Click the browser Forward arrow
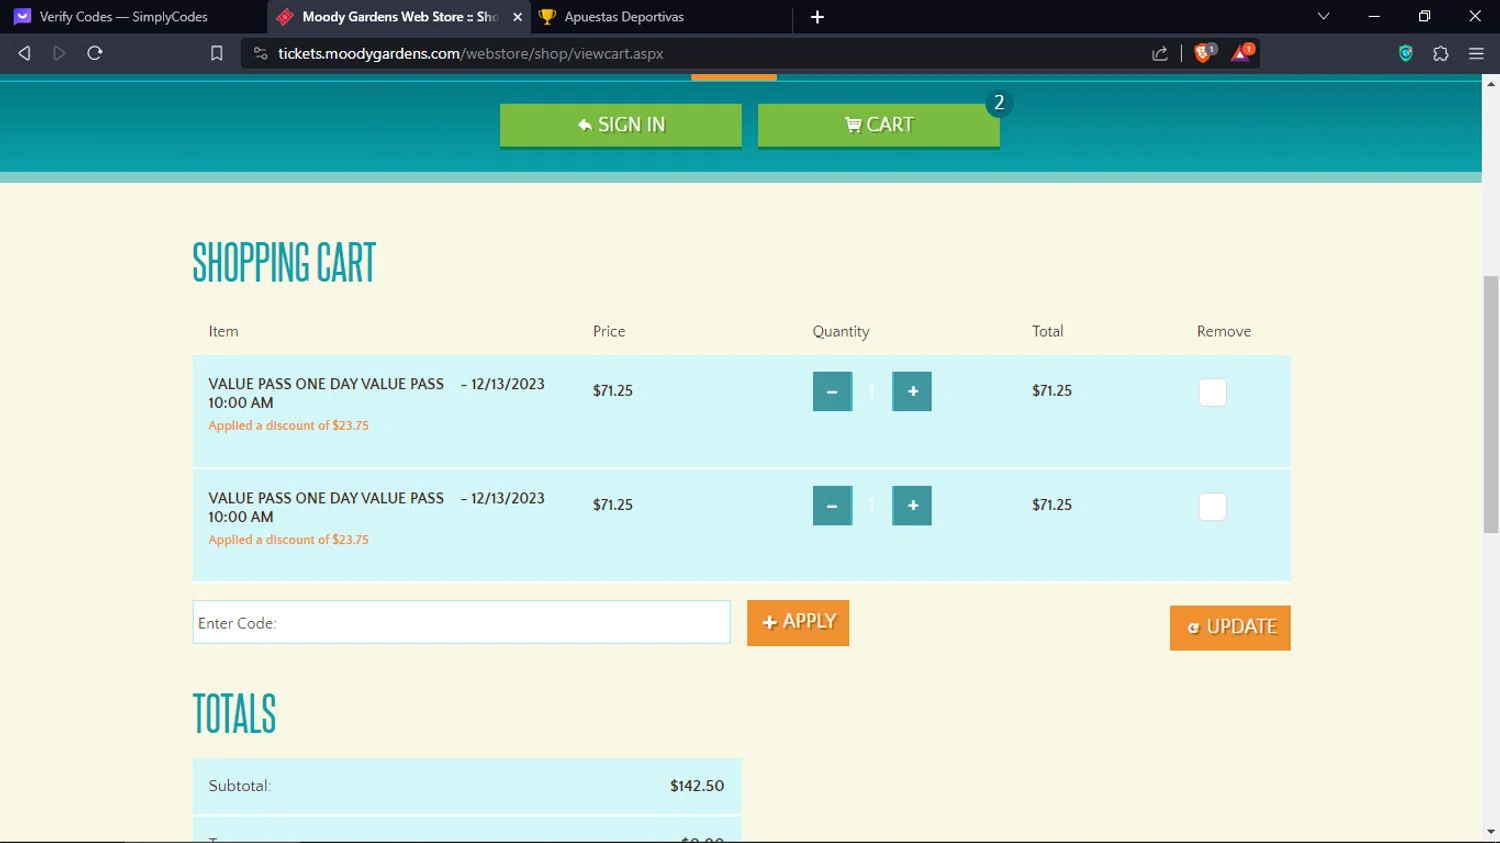The height and width of the screenshot is (843, 1500). pos(59,53)
